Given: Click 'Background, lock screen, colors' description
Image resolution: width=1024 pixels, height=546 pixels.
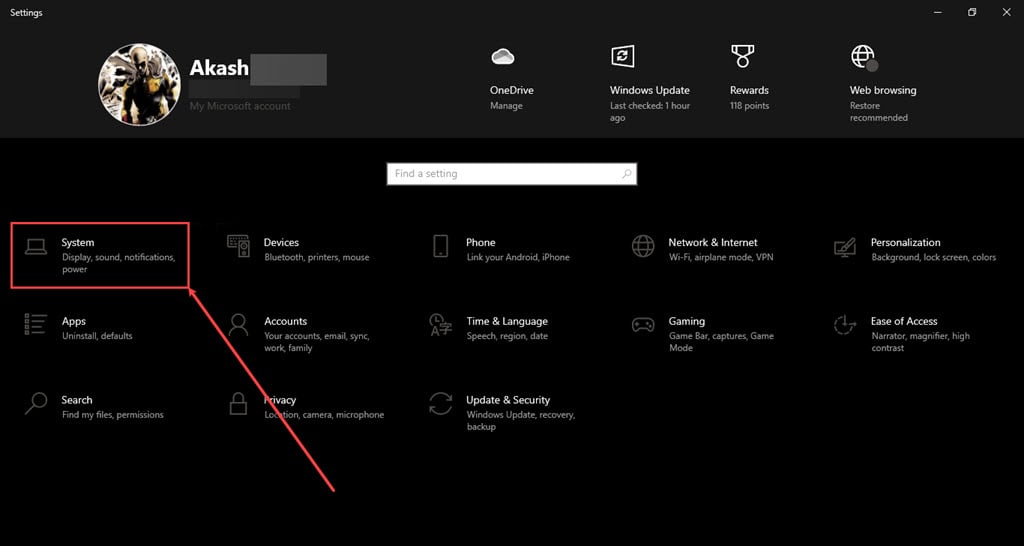Looking at the screenshot, I should (934, 257).
